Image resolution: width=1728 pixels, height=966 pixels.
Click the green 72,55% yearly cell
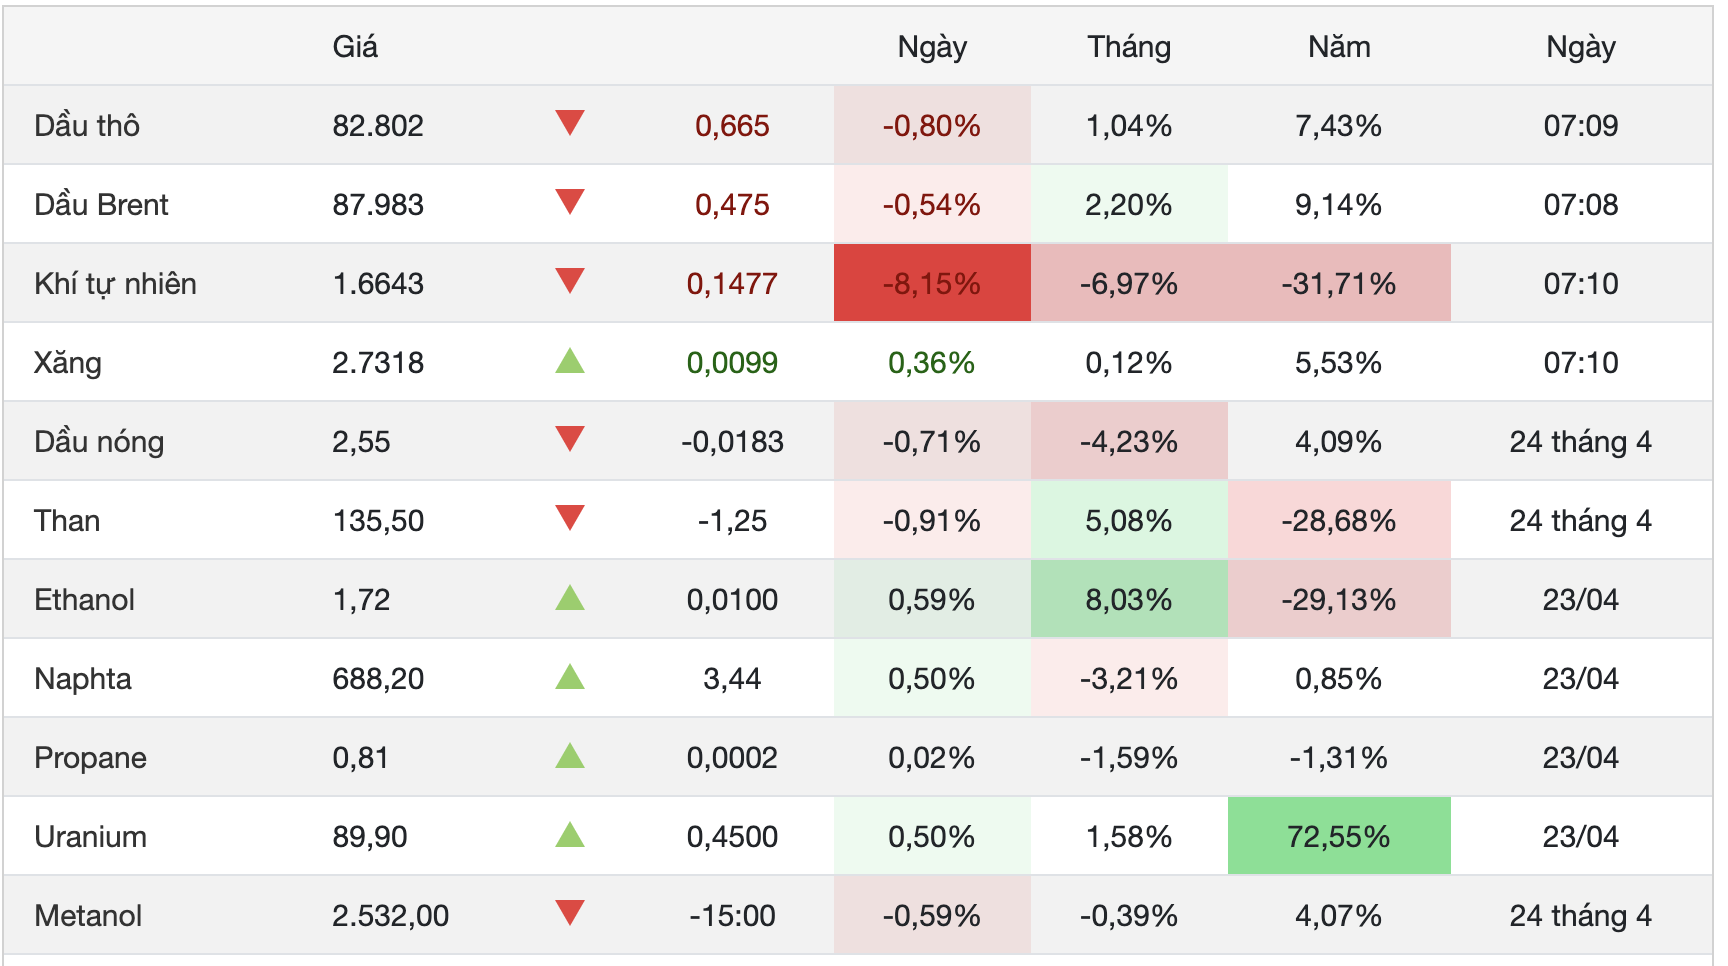[1339, 836]
